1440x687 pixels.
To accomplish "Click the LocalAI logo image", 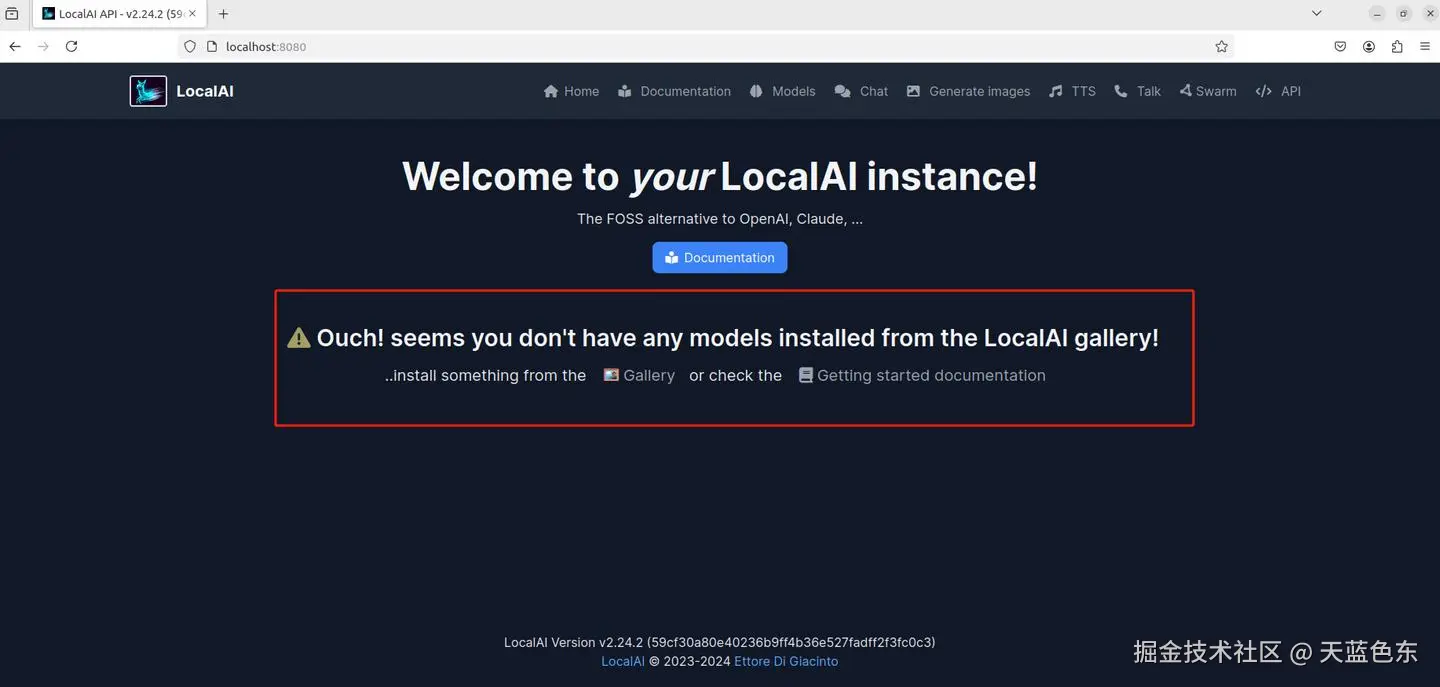I will [x=148, y=91].
